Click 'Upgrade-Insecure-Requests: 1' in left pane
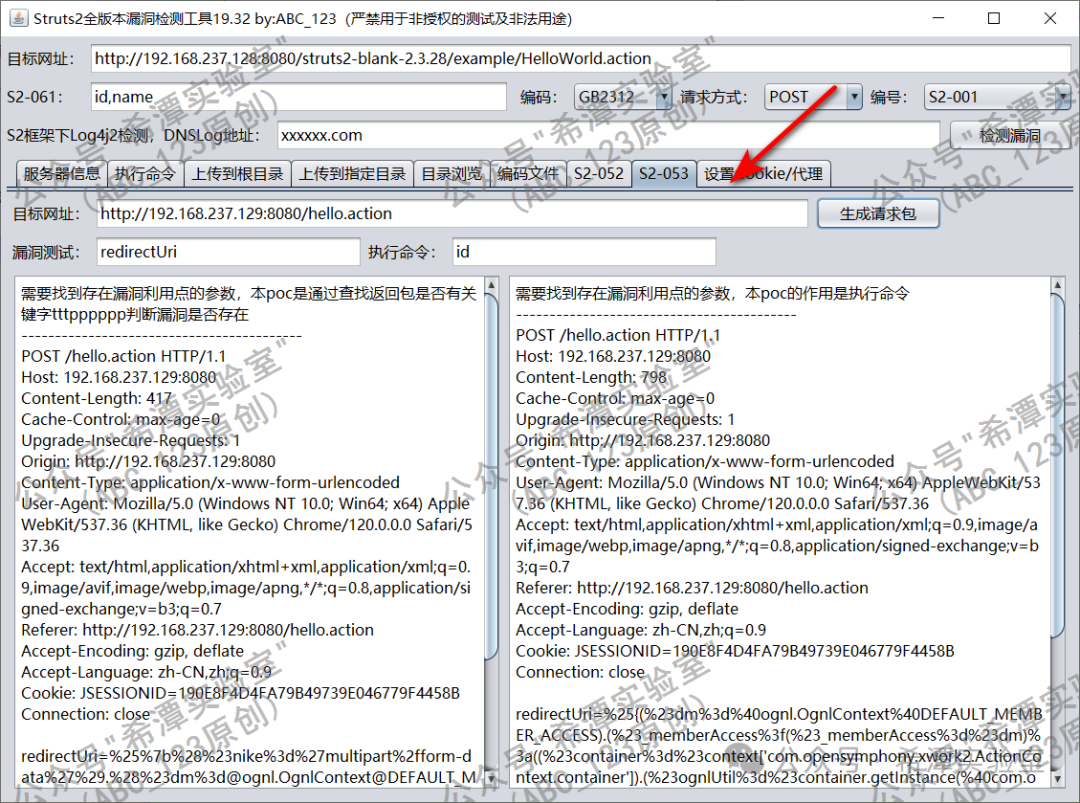 coord(131,441)
